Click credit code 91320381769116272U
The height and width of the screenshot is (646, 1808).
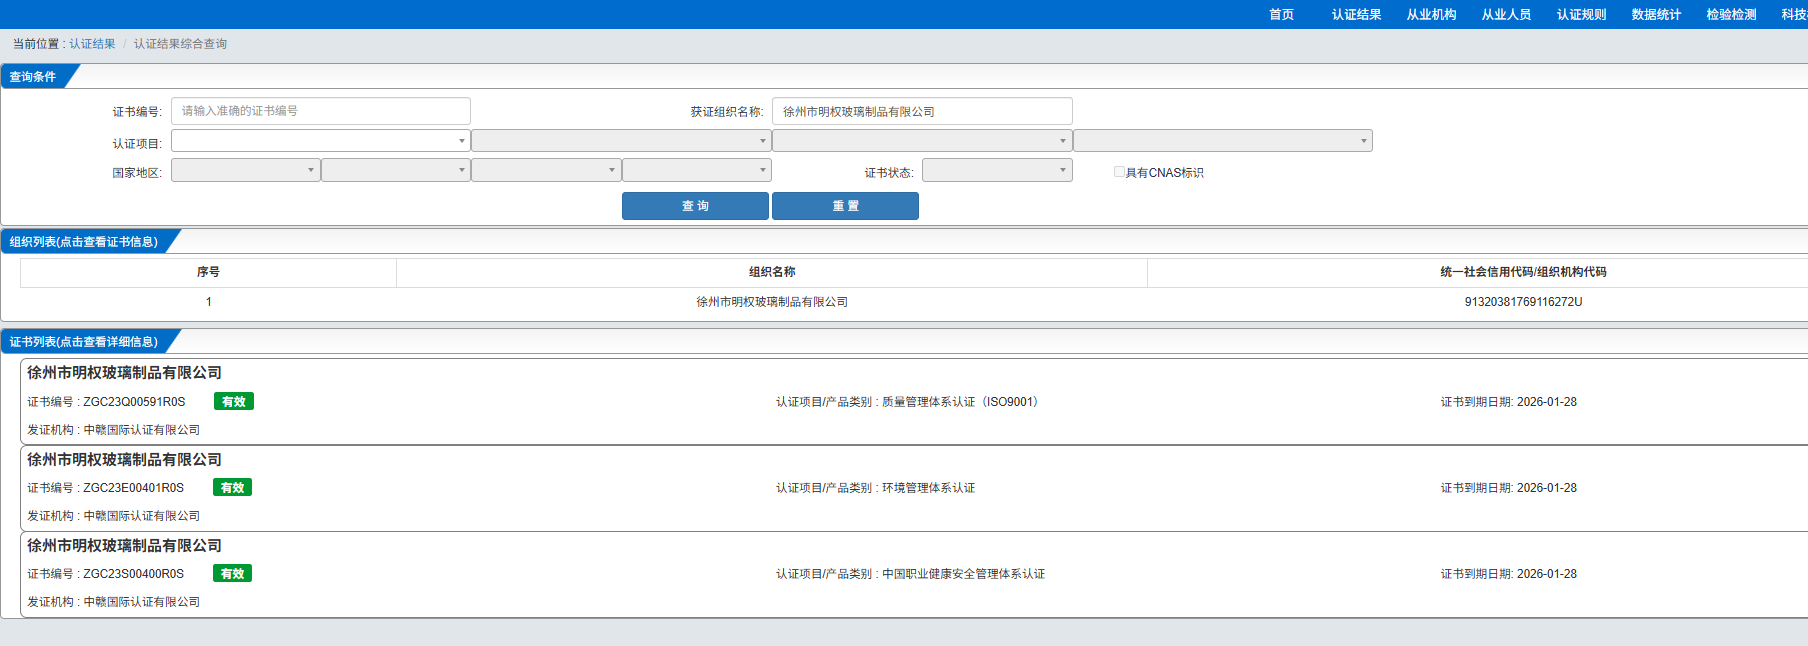pos(1523,302)
